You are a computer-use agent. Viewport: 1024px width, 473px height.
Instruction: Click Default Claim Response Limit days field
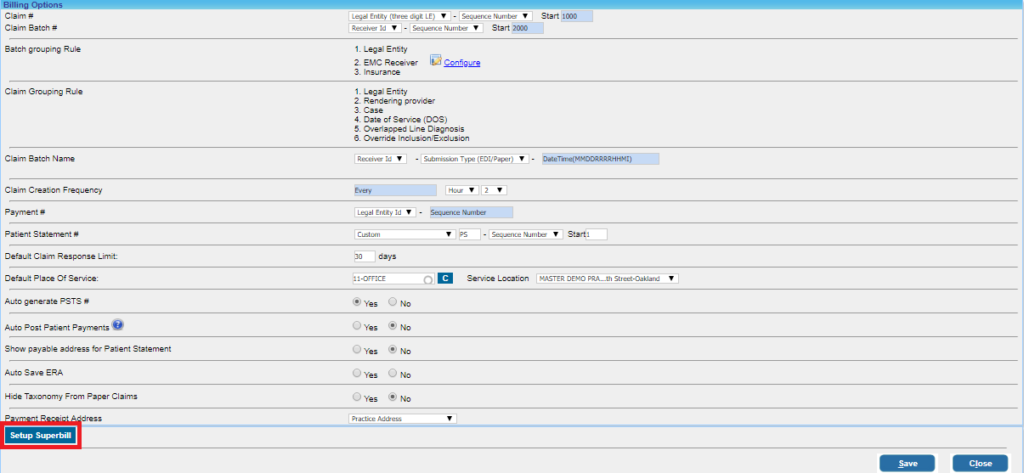[364, 256]
